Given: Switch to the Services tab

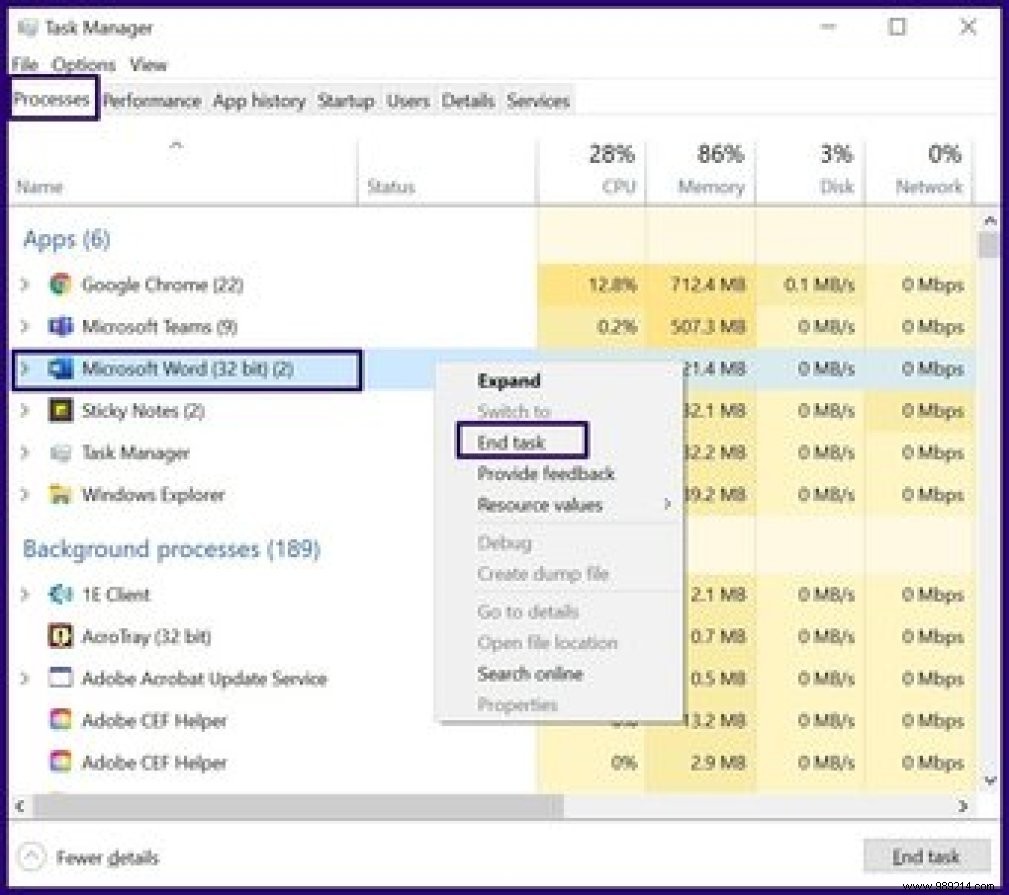Looking at the screenshot, I should tap(538, 101).
